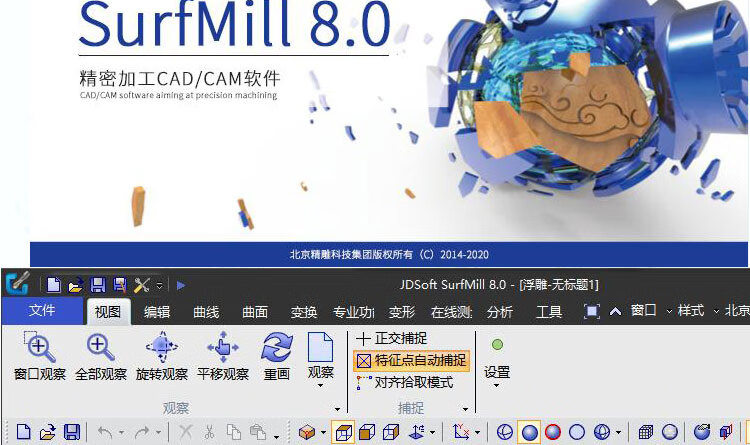750x445 pixels.
Task: Open the 文件 menu
Action: coord(42,311)
